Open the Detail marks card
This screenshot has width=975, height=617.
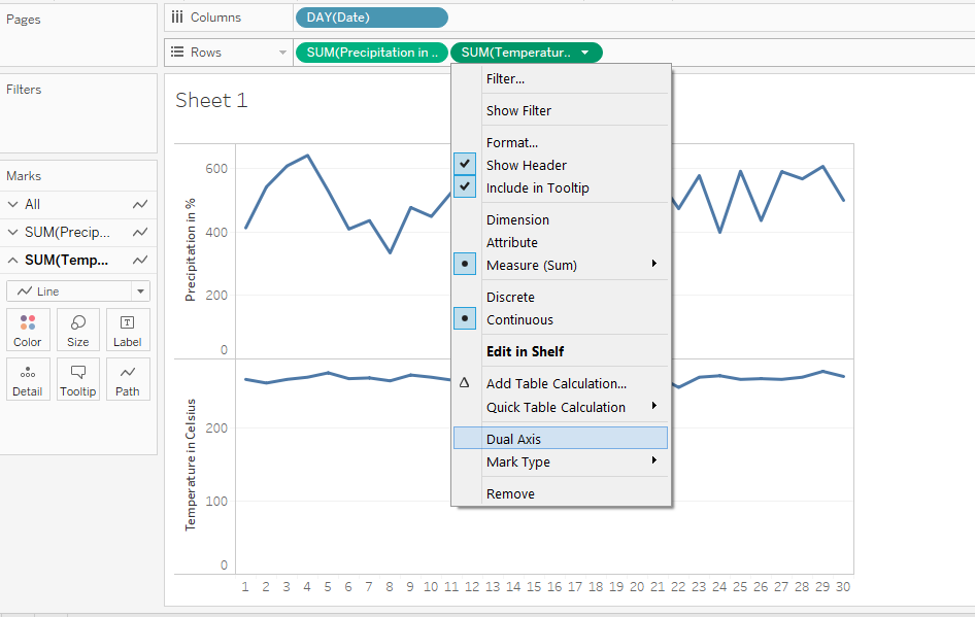point(28,379)
